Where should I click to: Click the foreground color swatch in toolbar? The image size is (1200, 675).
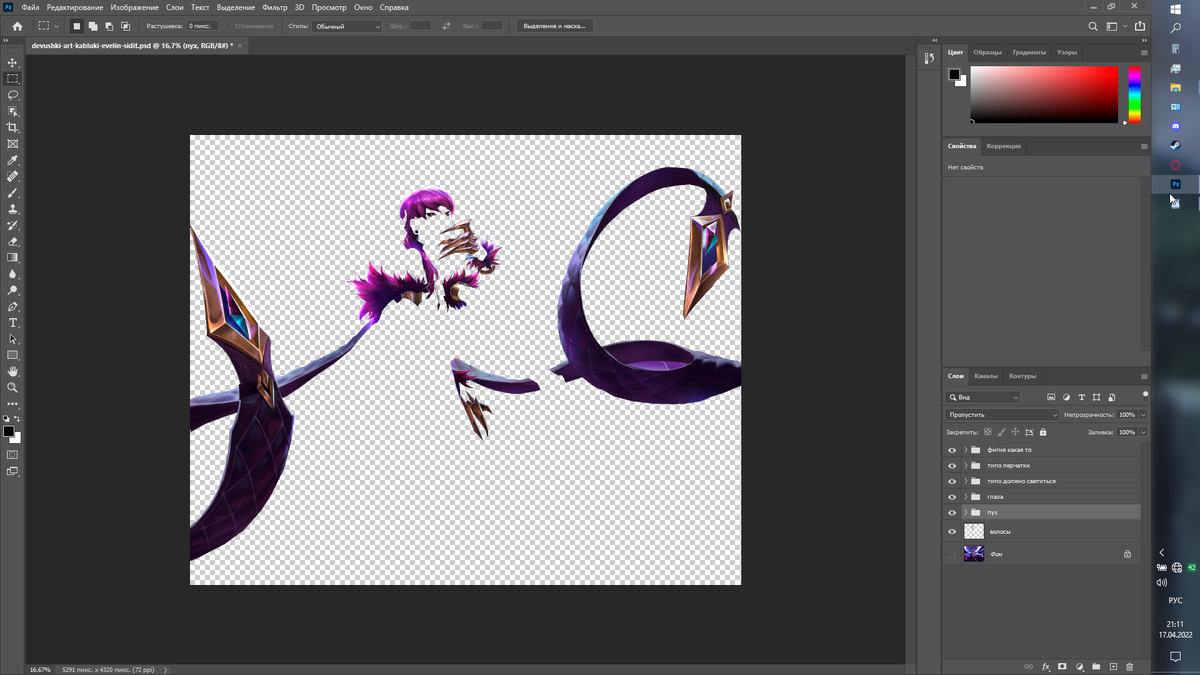9,431
